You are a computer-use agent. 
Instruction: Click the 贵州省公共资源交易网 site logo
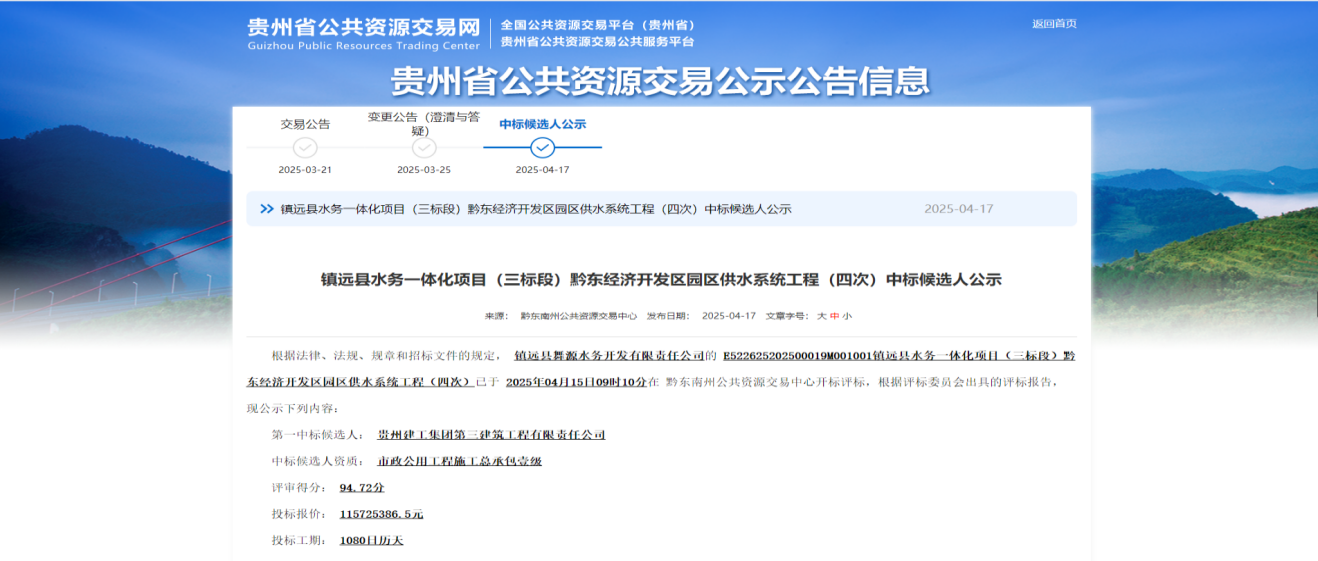(x=364, y=32)
